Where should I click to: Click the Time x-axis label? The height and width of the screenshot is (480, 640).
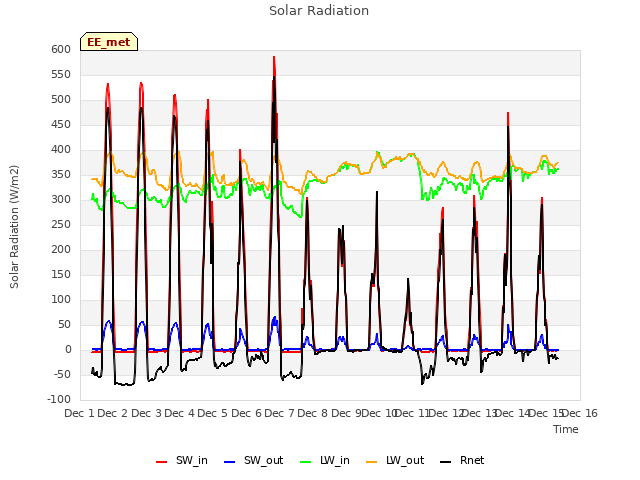point(566,429)
